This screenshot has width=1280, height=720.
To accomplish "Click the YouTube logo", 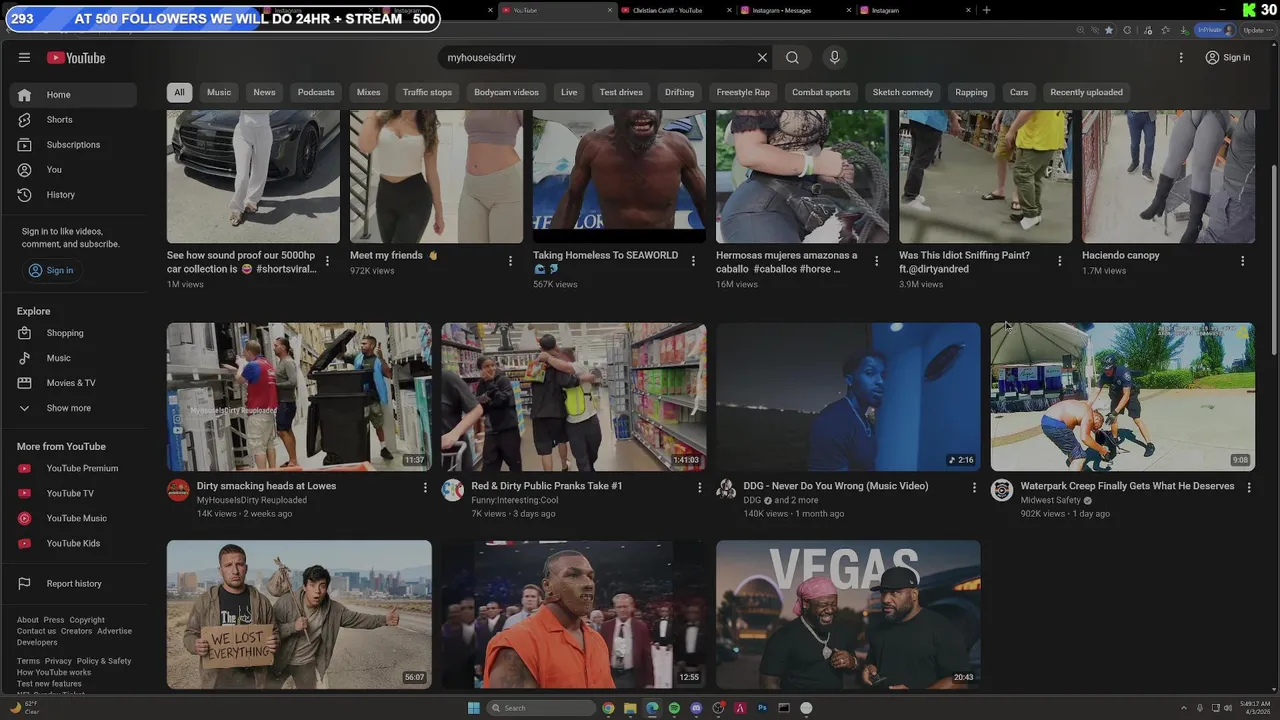I will click(x=76, y=58).
